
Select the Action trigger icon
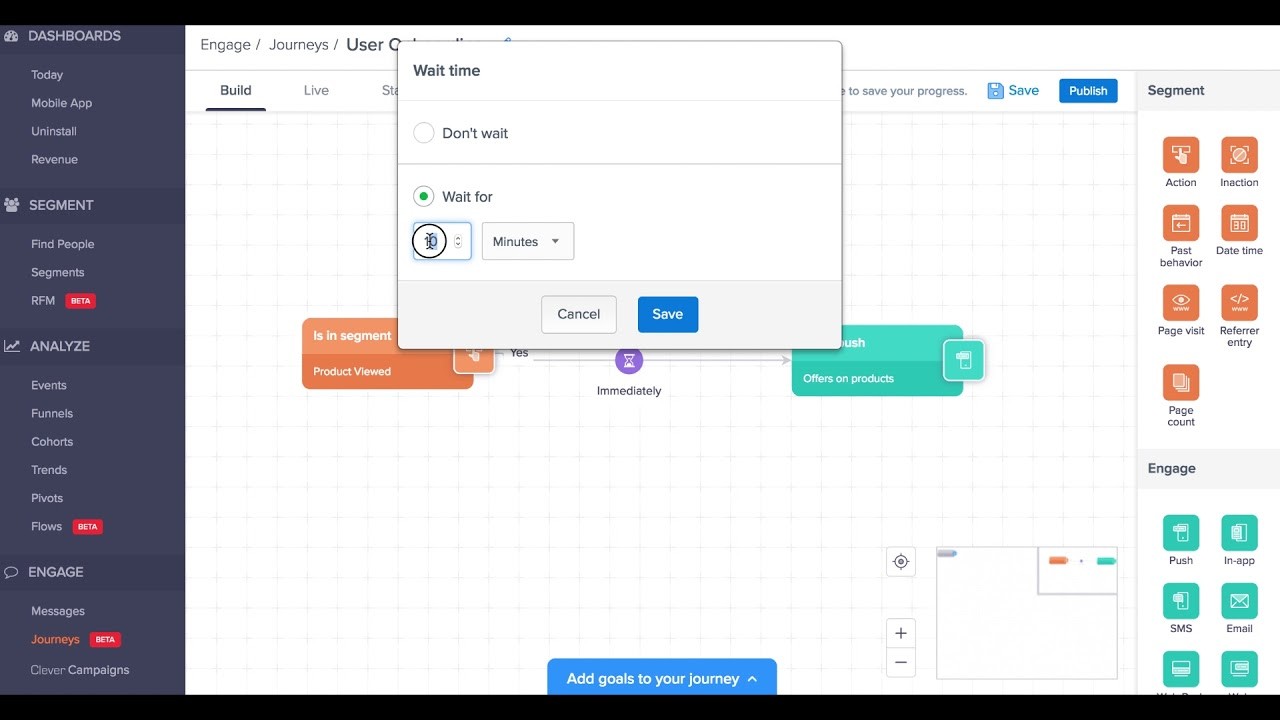[x=1180, y=155]
